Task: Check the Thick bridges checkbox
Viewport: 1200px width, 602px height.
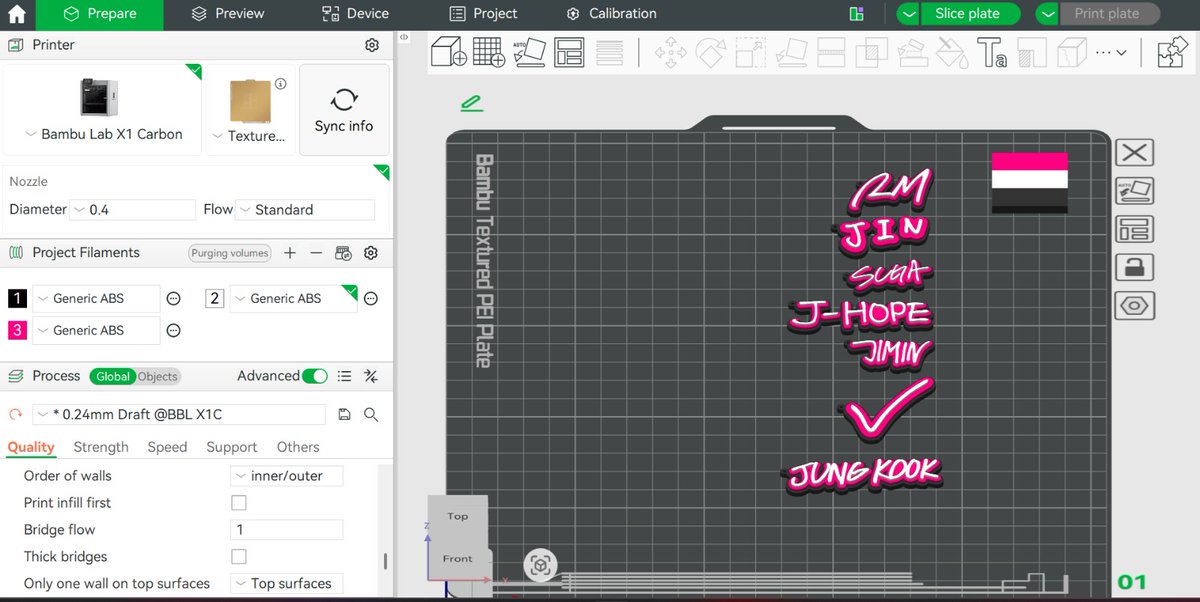Action: [x=239, y=557]
